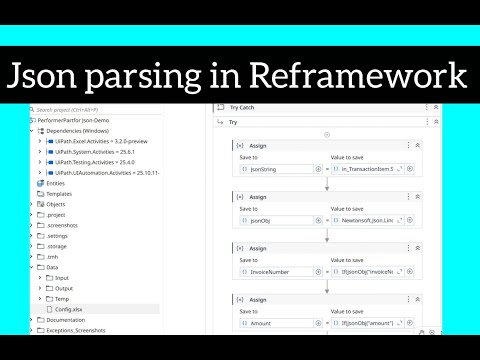Click plus button beside InvoiceNumber field
Viewport: 480px width, 360px height.
(x=318, y=272)
